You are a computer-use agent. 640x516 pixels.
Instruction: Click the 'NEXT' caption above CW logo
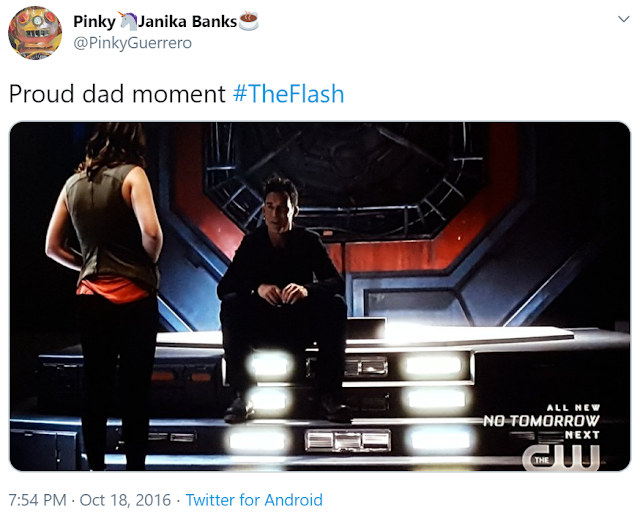[x=582, y=435]
